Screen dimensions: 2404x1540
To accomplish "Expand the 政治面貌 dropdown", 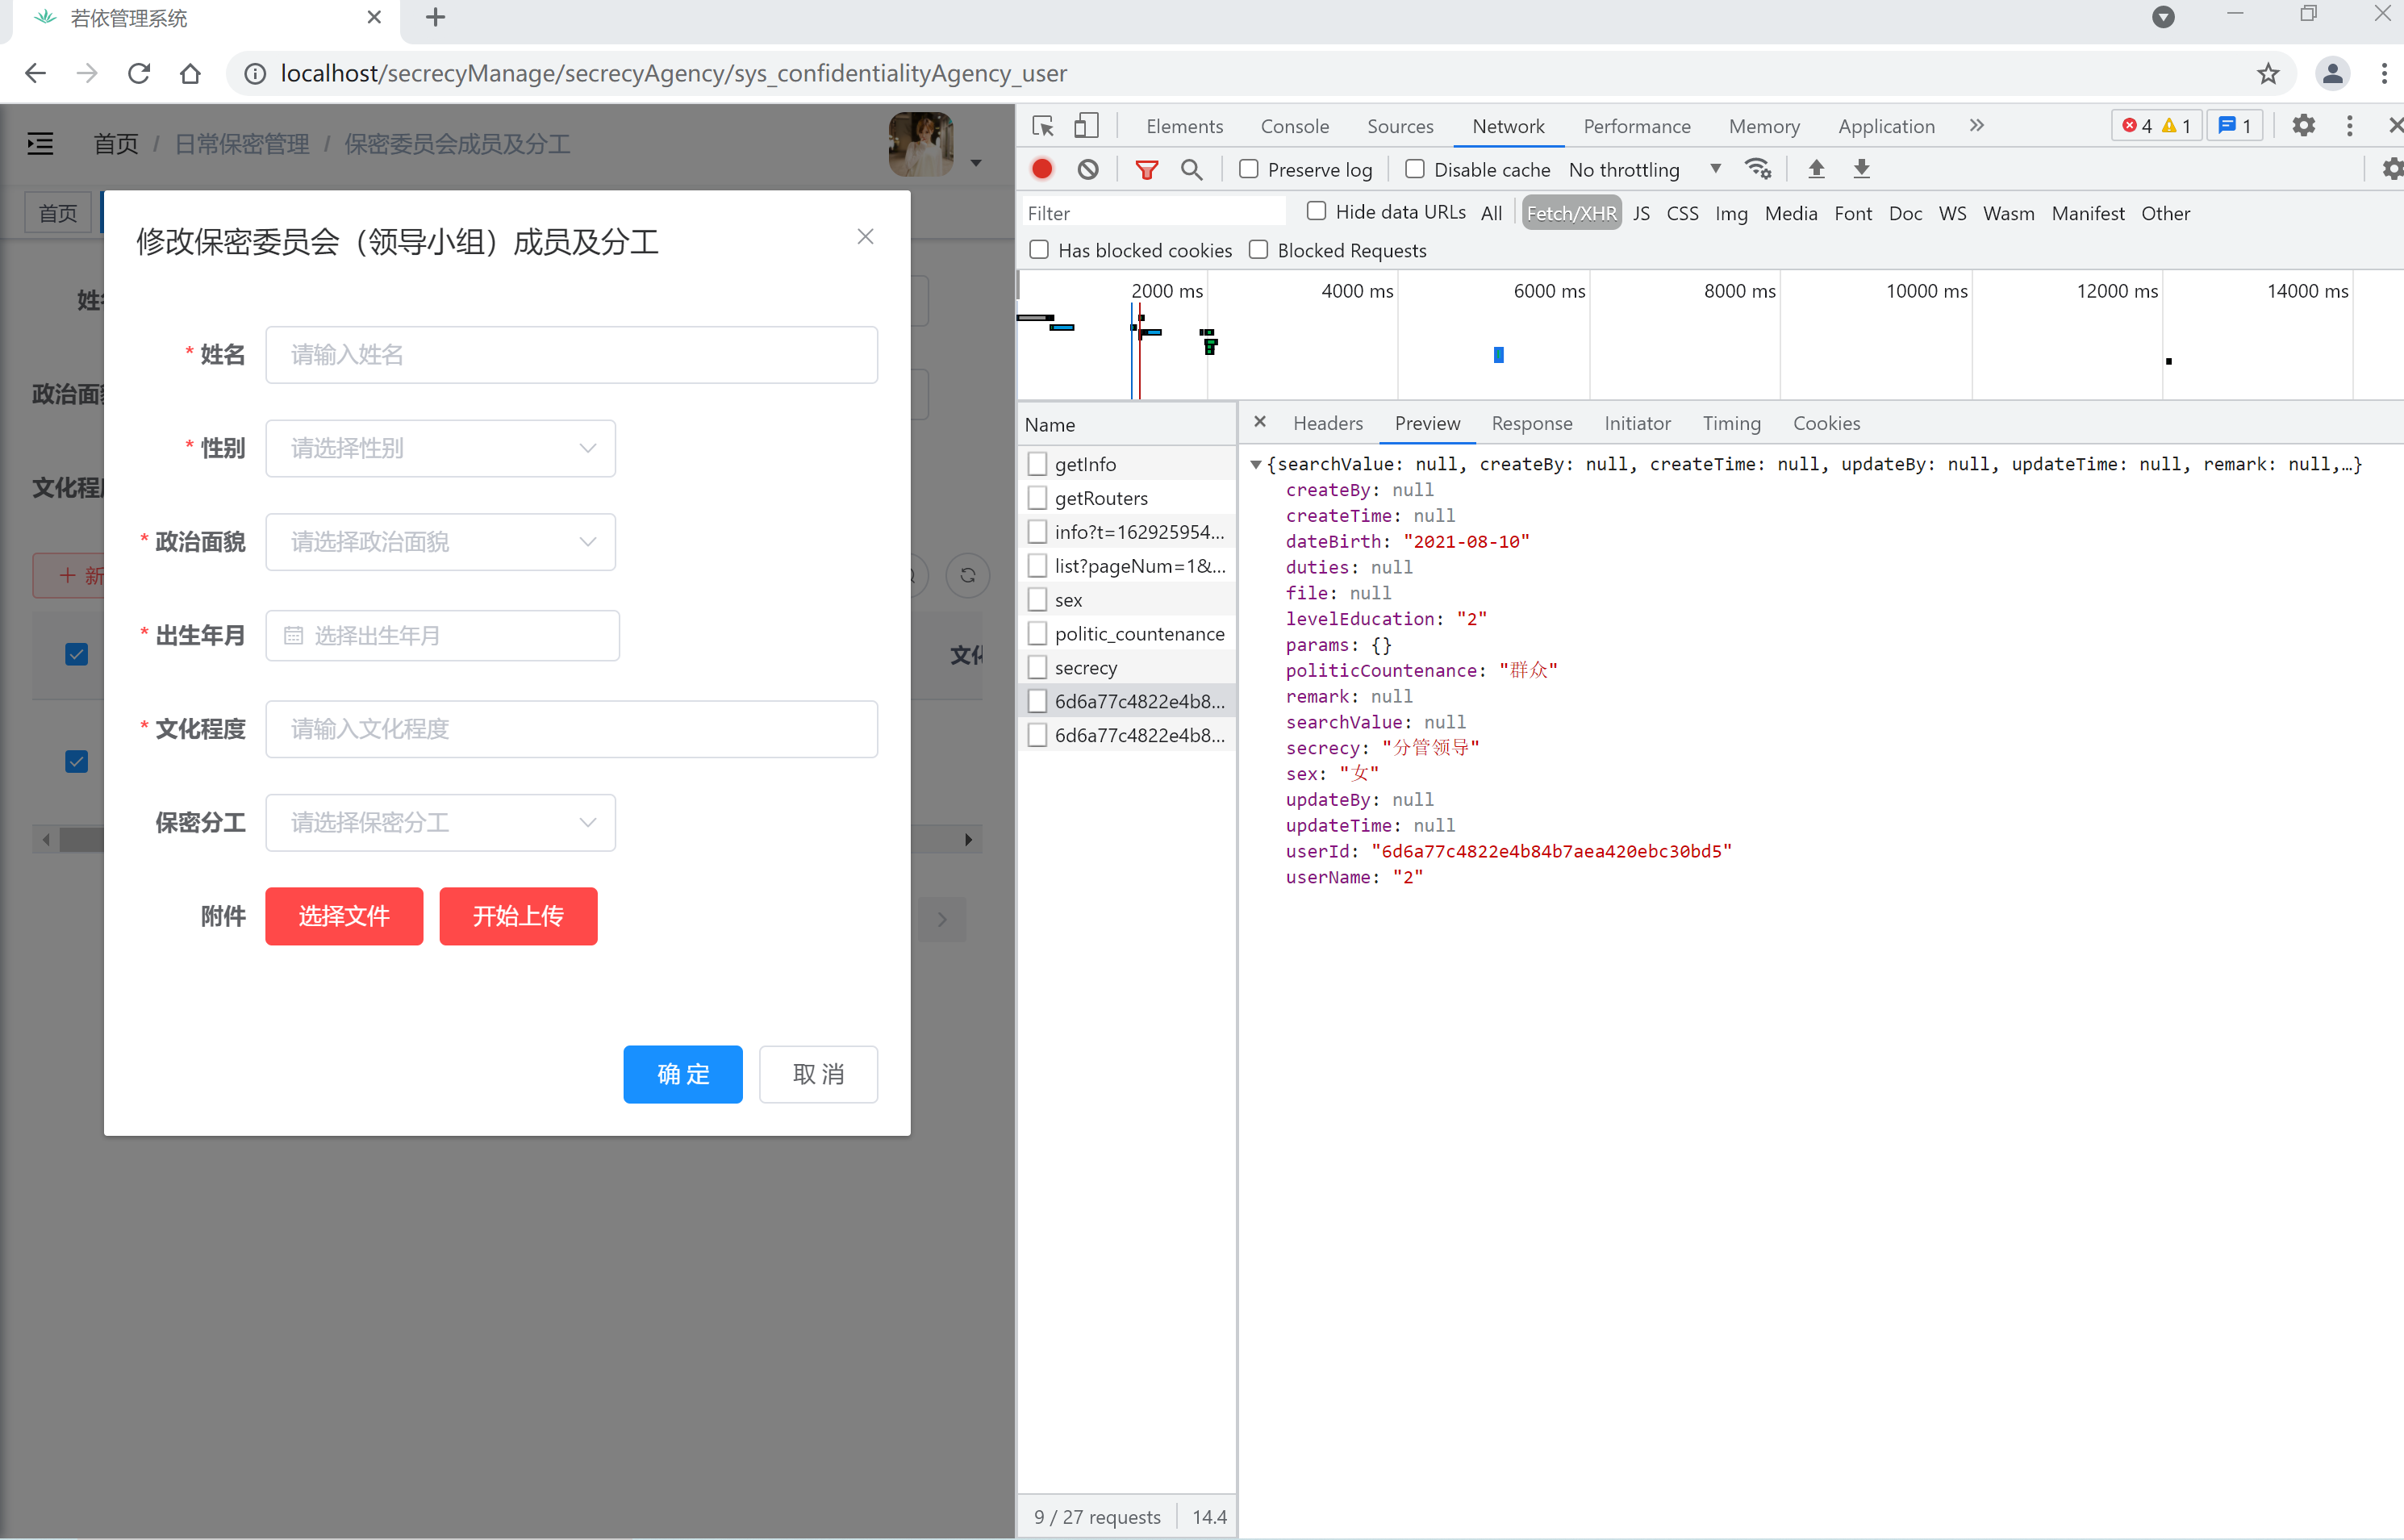I will pyautogui.click(x=440, y=542).
